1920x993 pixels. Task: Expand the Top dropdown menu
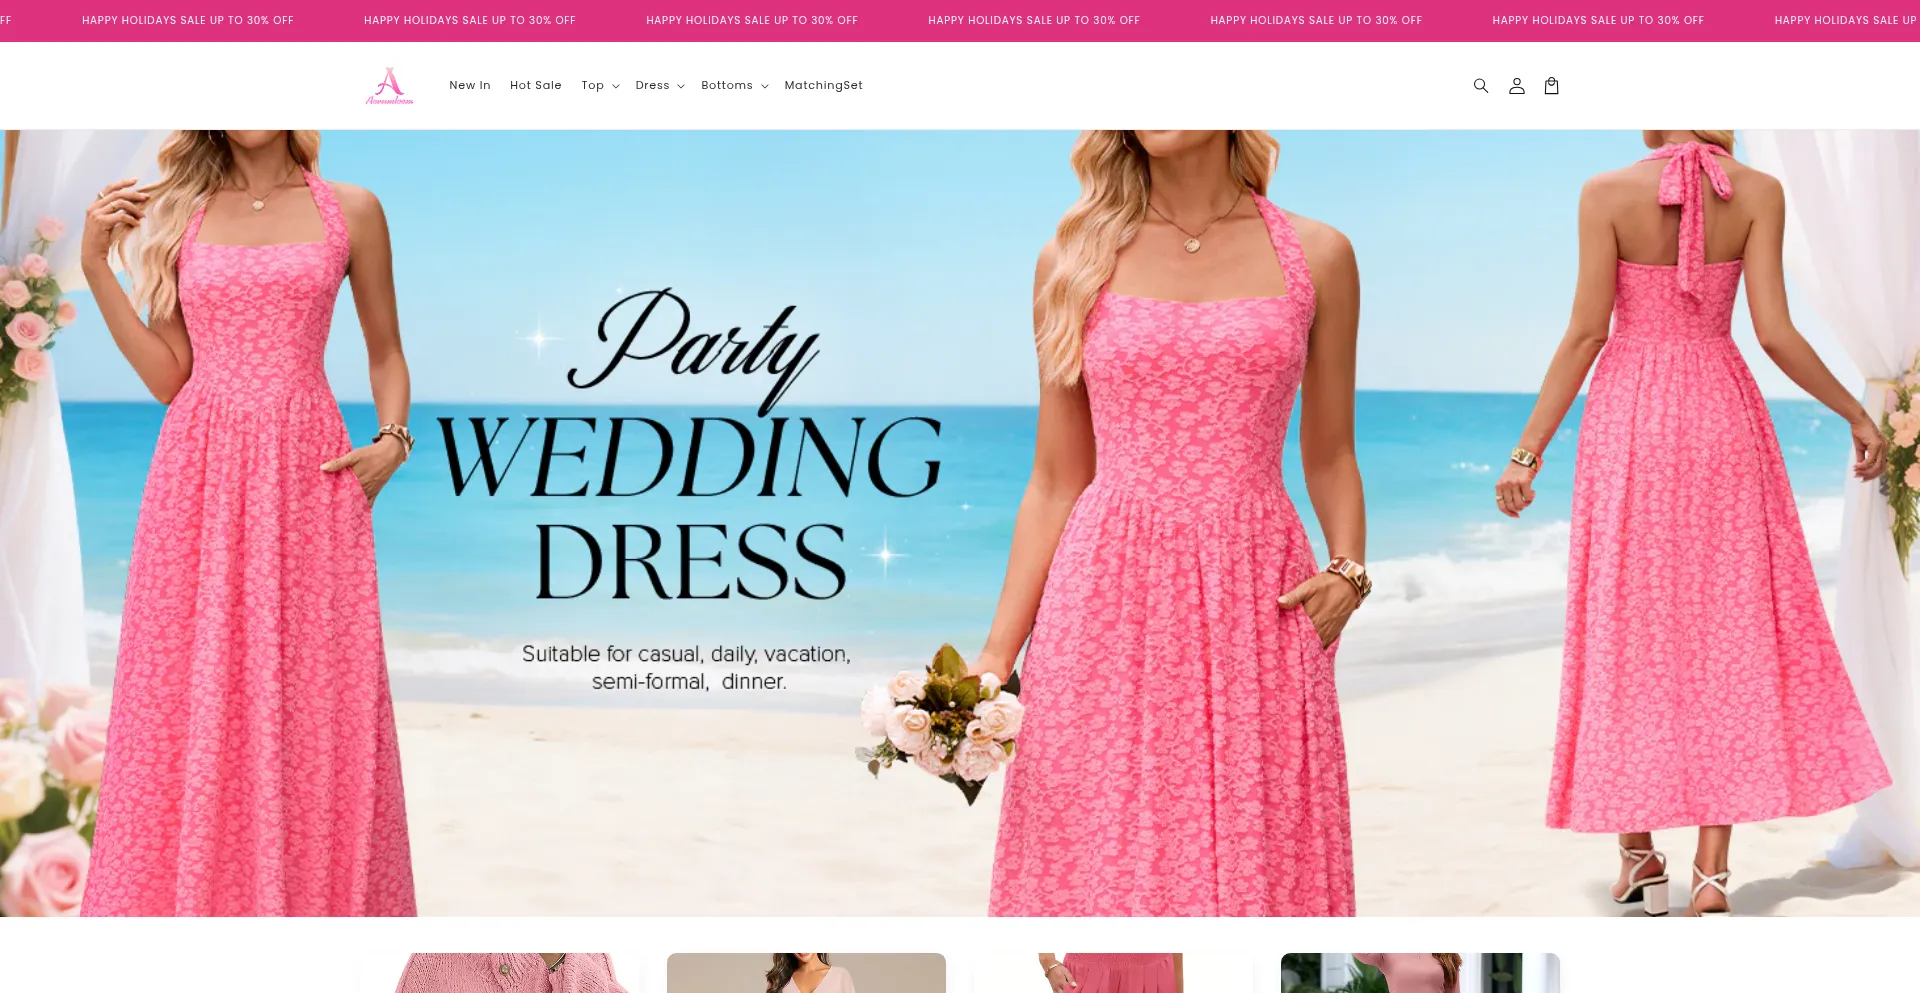[600, 86]
